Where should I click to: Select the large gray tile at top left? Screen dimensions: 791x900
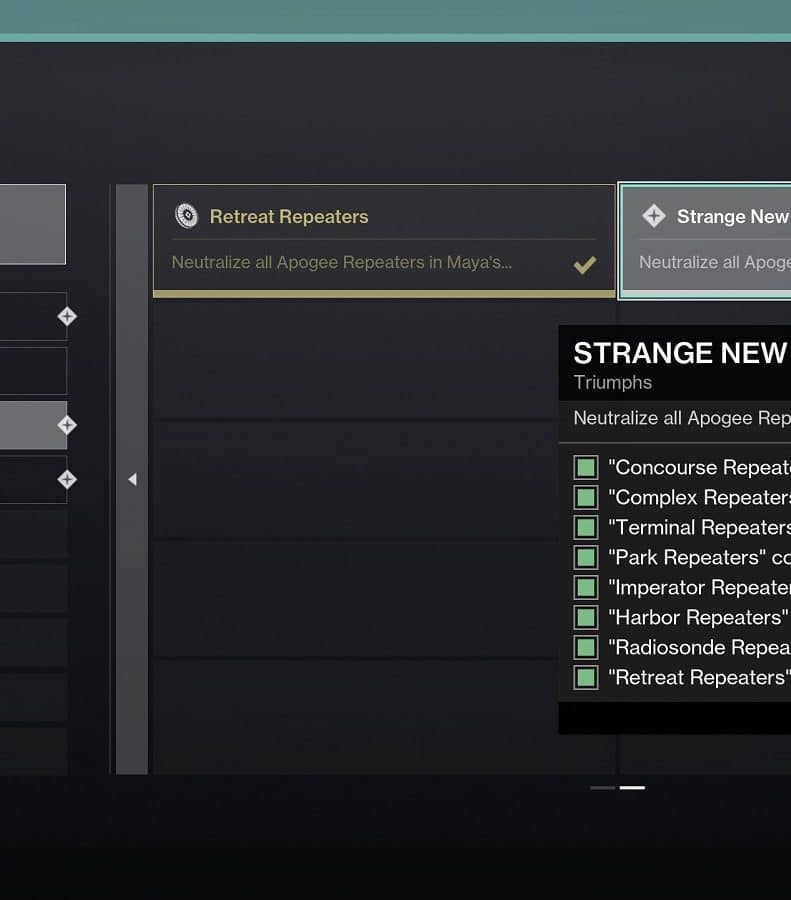tap(33, 224)
